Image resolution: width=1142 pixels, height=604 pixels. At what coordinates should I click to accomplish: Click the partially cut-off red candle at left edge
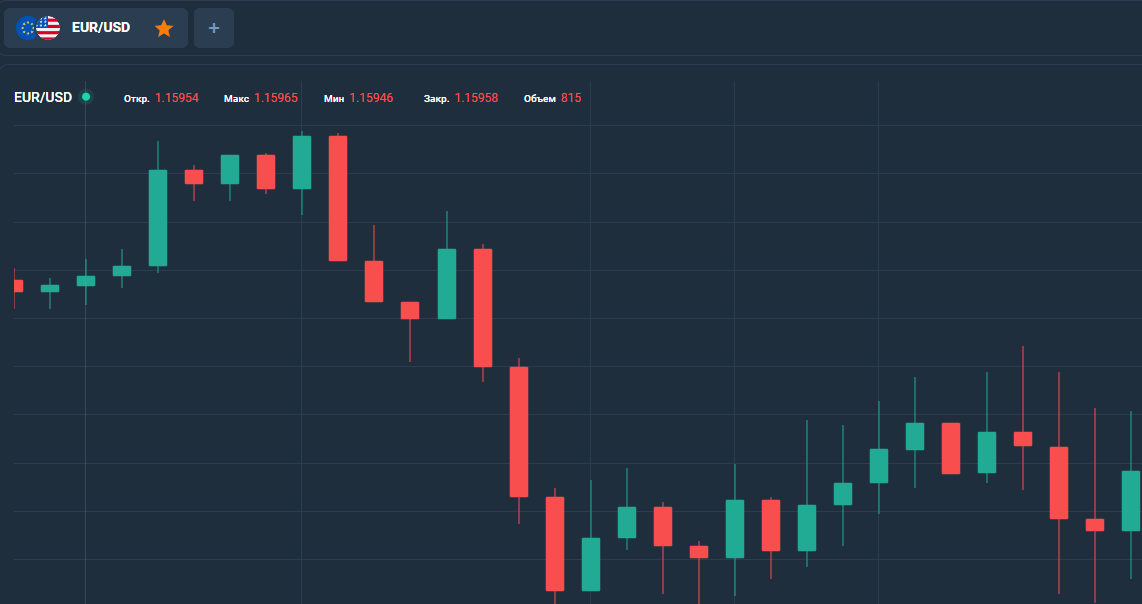17,286
